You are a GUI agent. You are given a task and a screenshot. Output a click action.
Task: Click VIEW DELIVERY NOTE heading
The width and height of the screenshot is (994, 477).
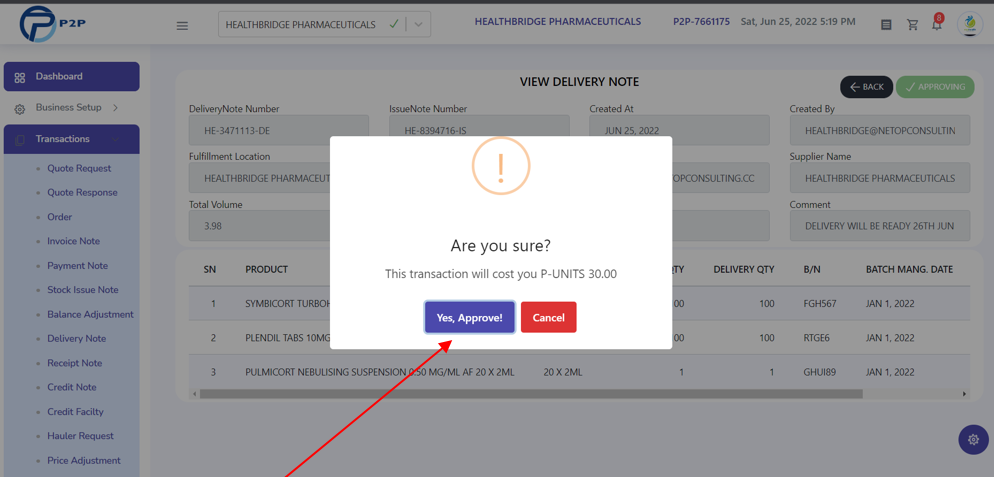(579, 82)
